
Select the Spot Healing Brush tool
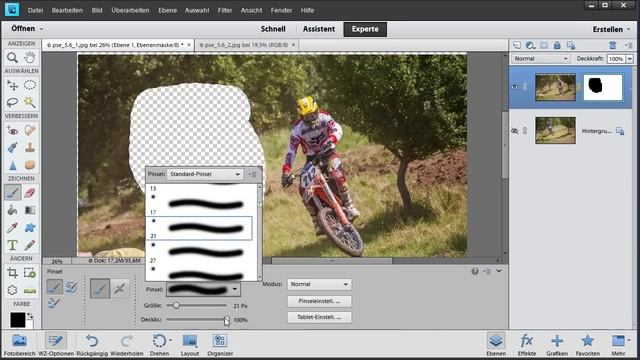[29, 131]
